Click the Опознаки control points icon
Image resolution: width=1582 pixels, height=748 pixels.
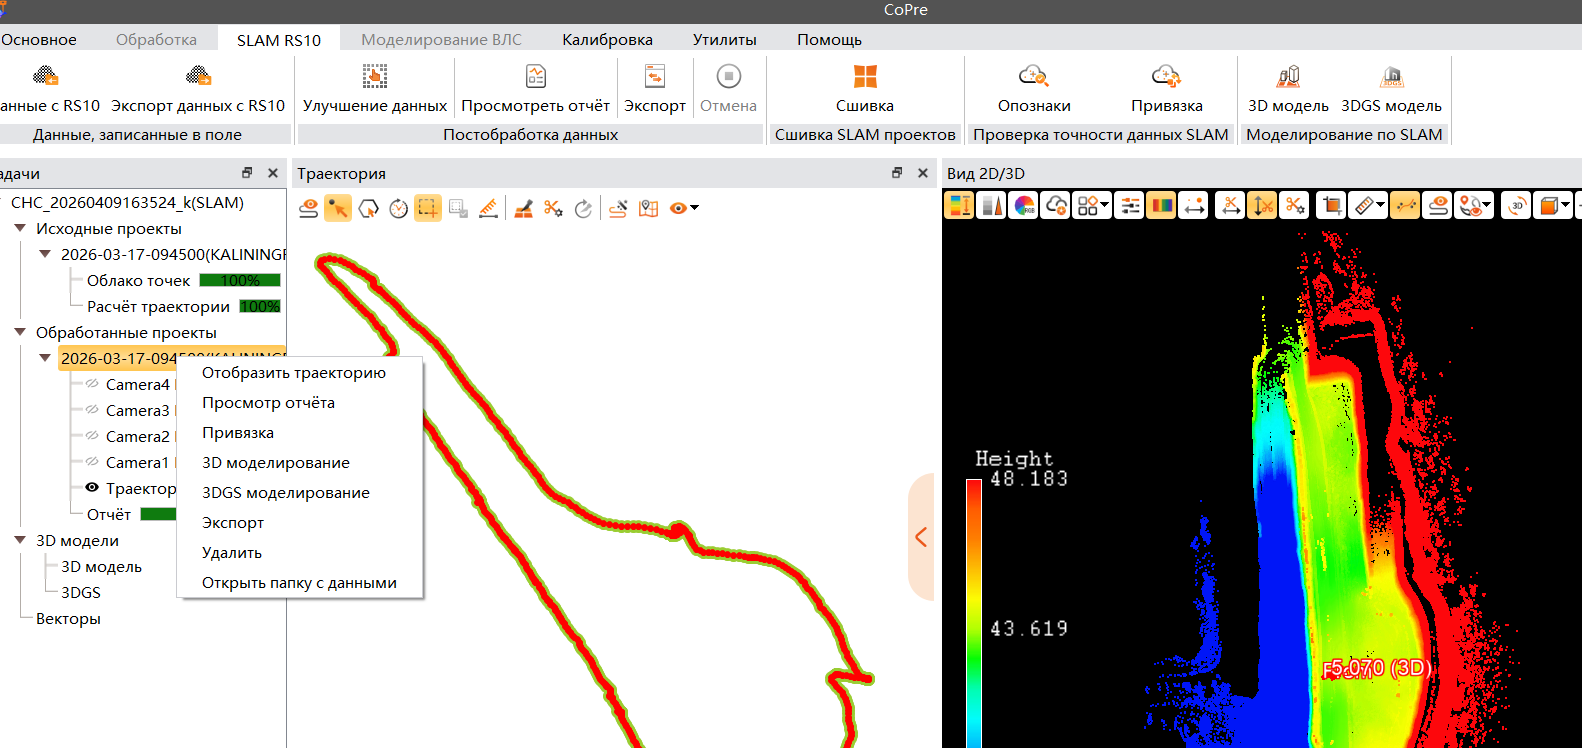[1033, 78]
